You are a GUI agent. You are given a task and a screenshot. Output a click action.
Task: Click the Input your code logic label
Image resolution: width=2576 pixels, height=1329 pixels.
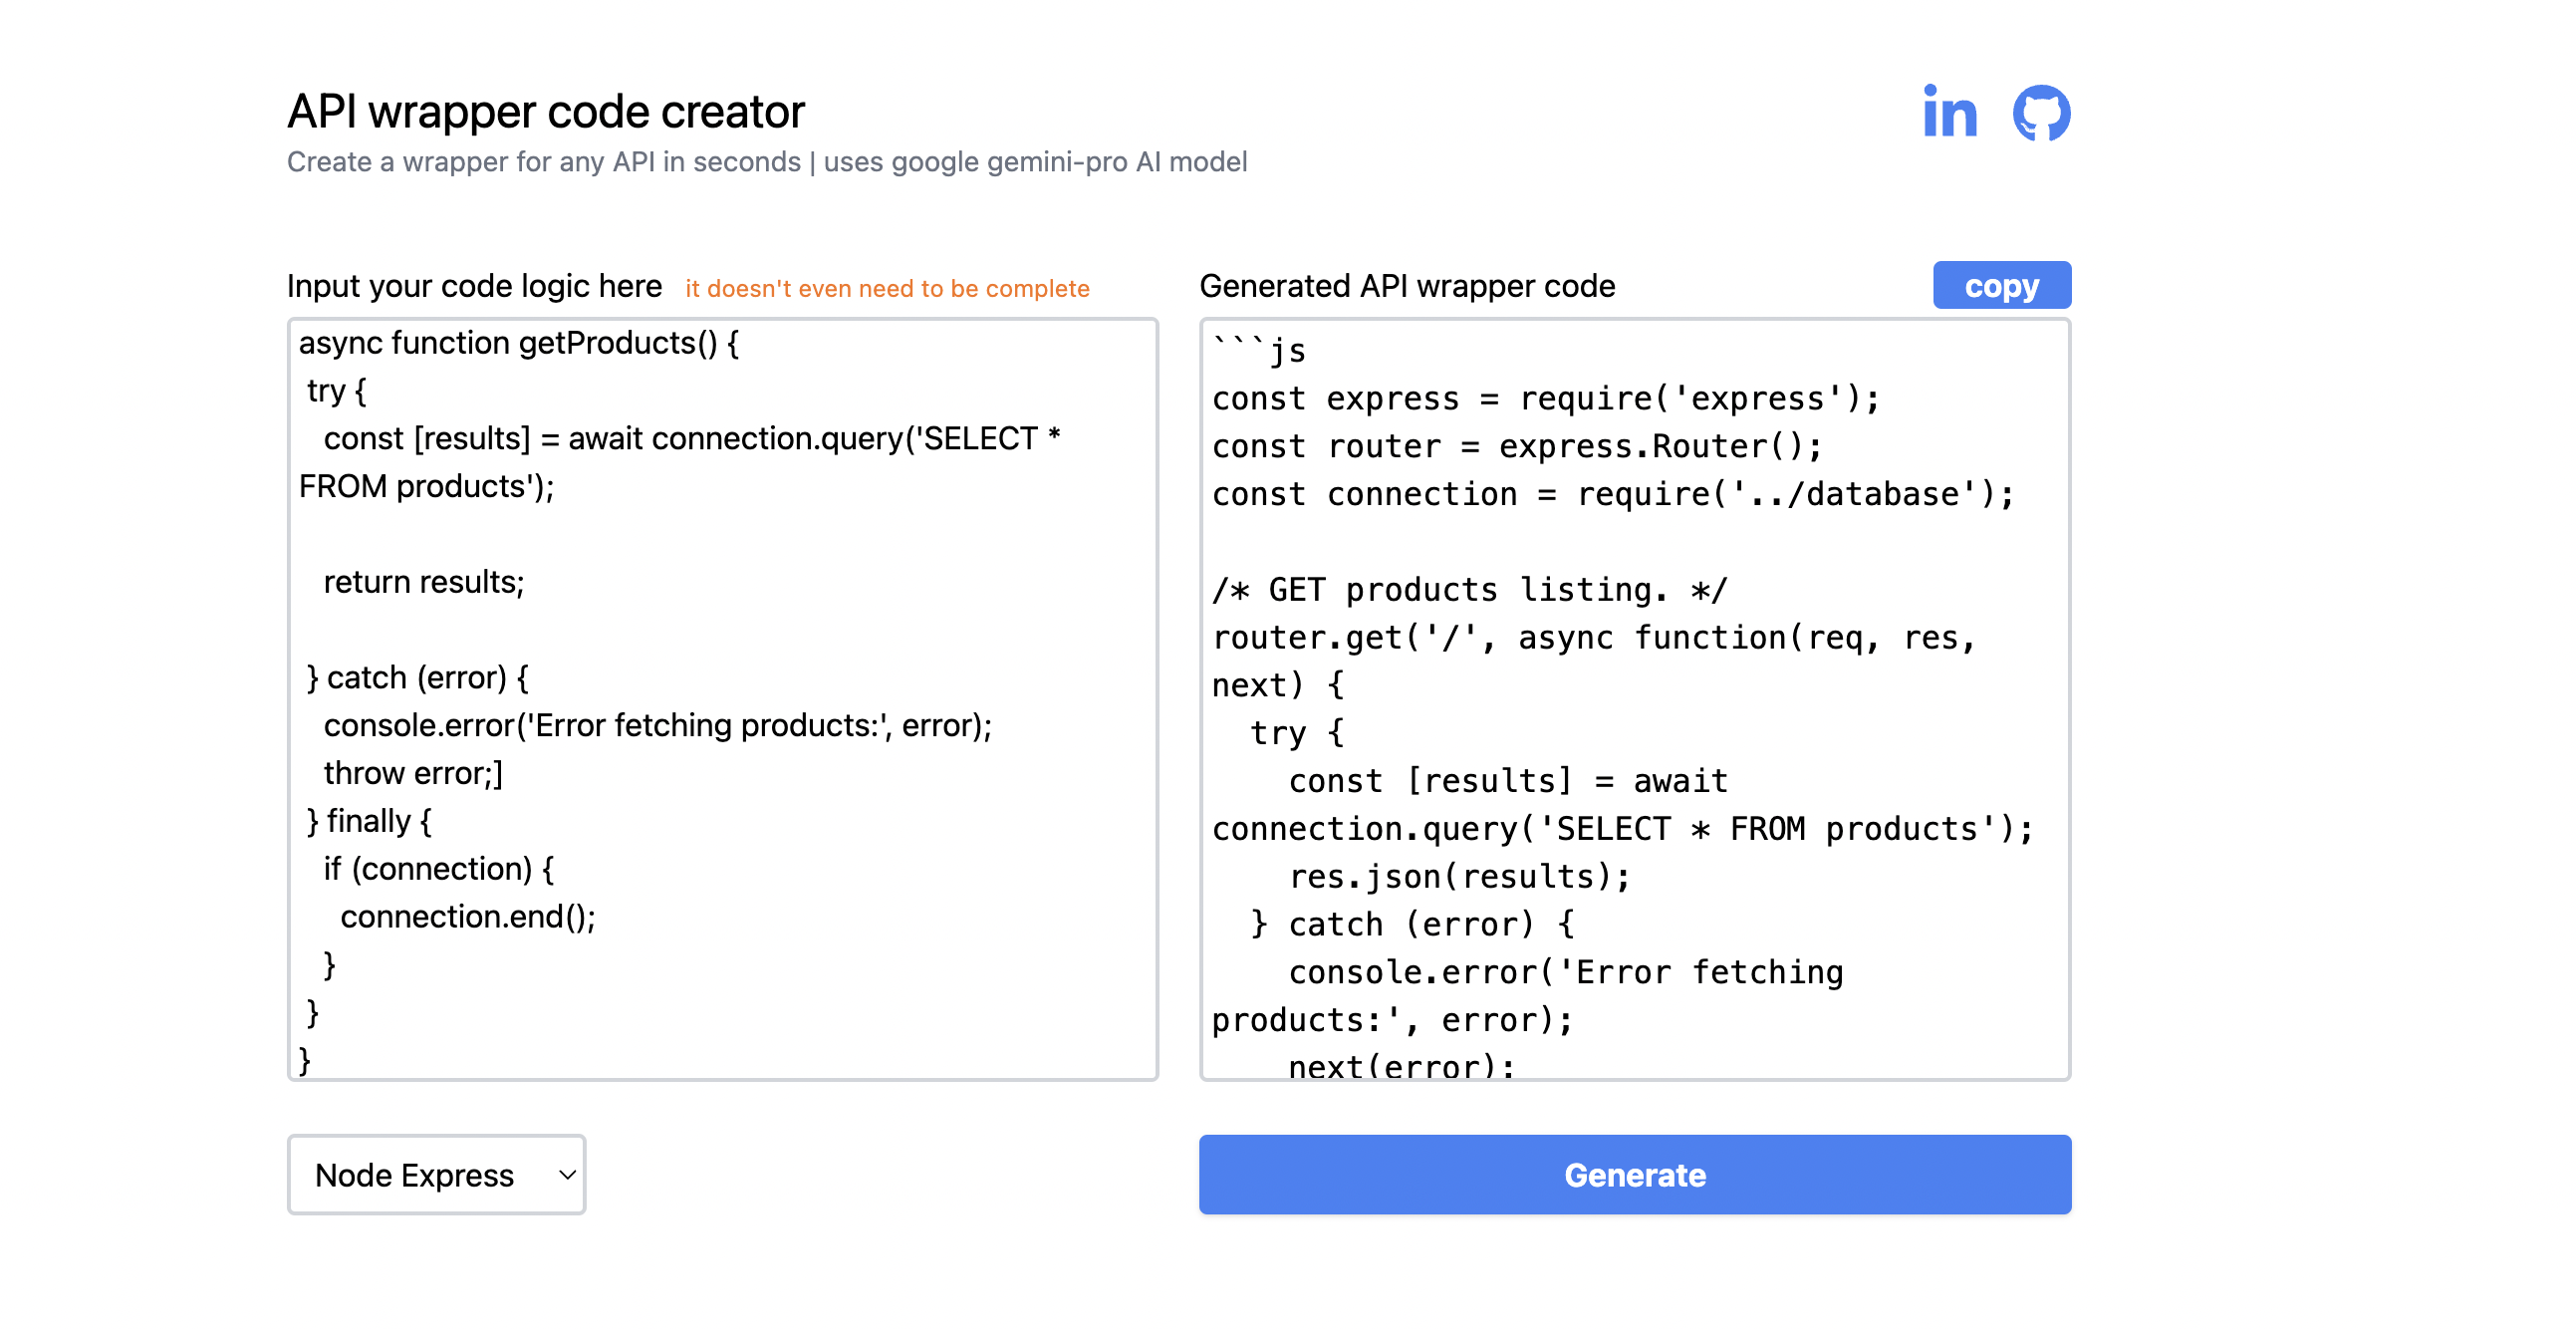pyautogui.click(x=474, y=286)
